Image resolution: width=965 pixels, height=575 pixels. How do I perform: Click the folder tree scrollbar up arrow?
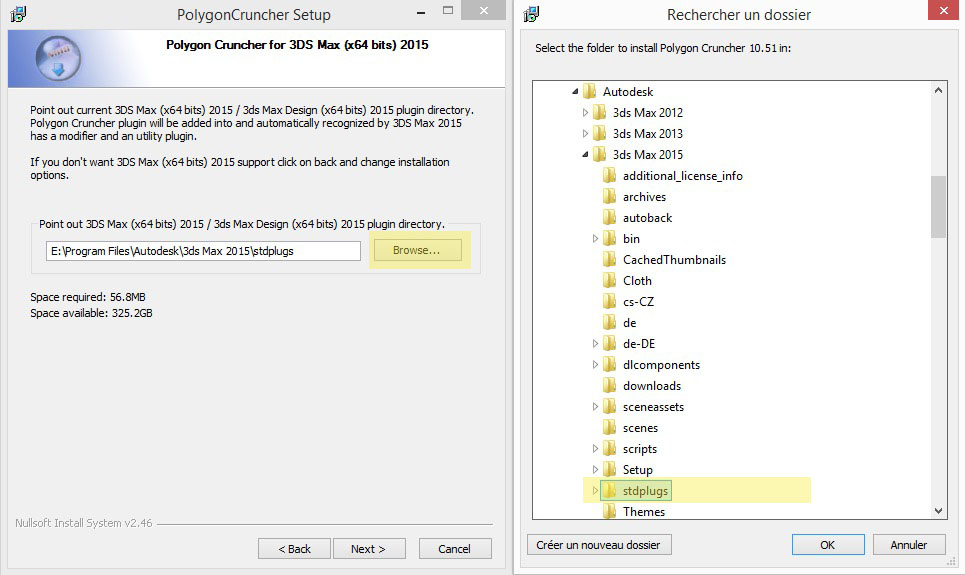(x=938, y=90)
